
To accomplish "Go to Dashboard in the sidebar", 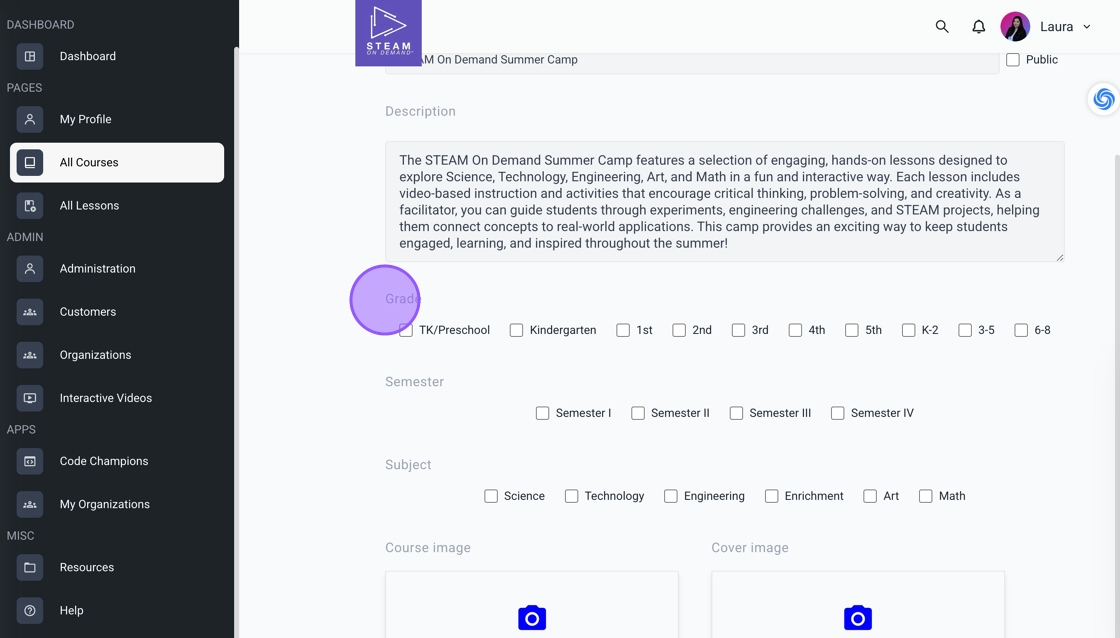I will point(87,56).
